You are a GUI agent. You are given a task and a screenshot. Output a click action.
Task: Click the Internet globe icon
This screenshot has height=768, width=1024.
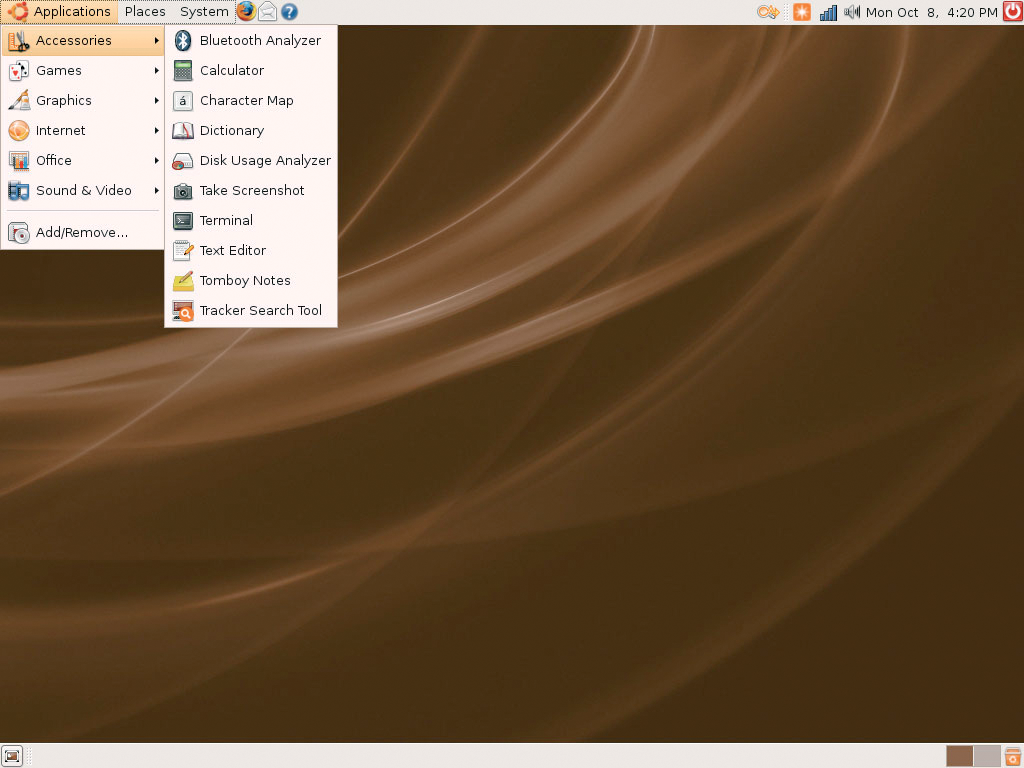19,131
